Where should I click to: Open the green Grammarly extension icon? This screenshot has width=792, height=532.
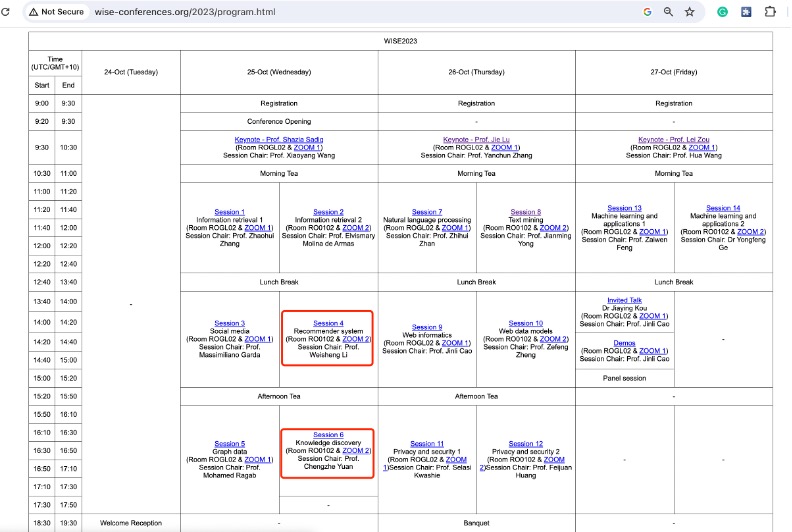[723, 12]
